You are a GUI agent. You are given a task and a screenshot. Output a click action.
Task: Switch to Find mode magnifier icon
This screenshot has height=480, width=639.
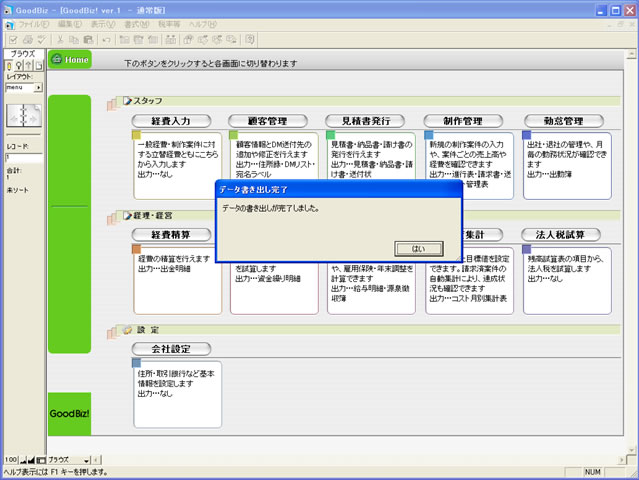pos(18,64)
